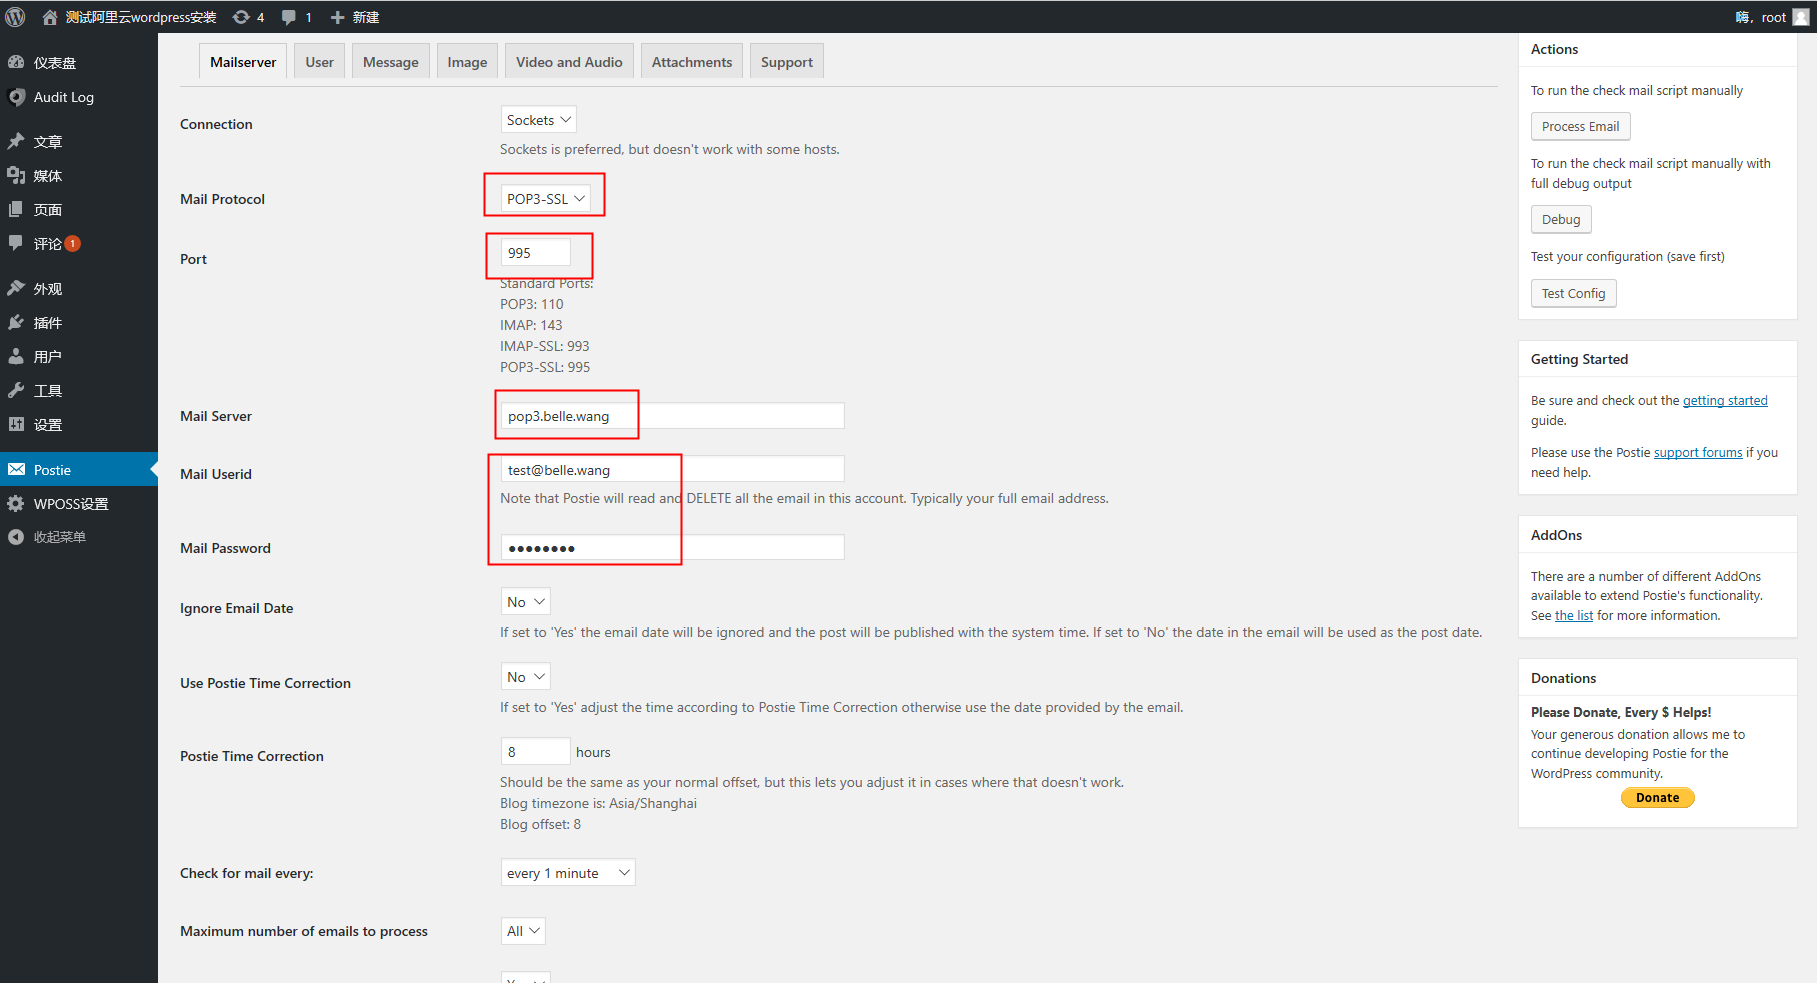Follow the getting started link
The height and width of the screenshot is (983, 1817).
(1724, 401)
